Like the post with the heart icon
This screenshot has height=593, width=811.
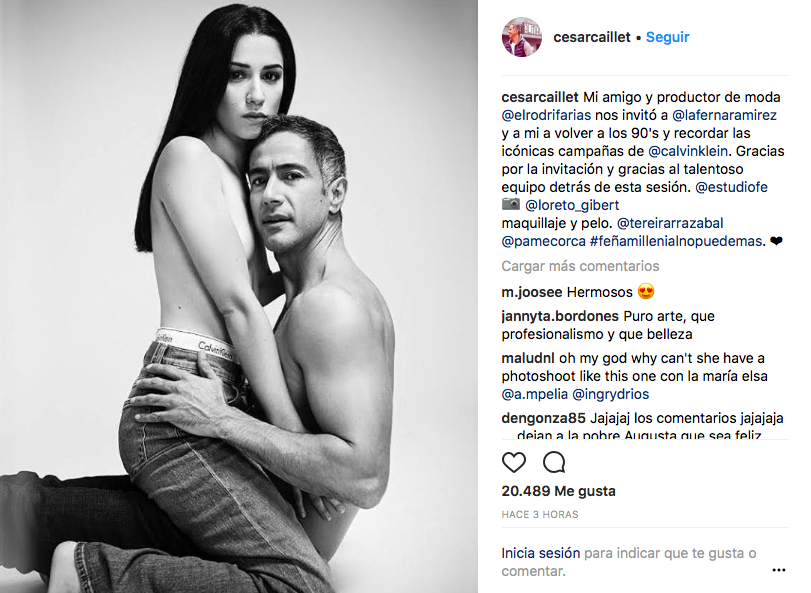point(514,462)
